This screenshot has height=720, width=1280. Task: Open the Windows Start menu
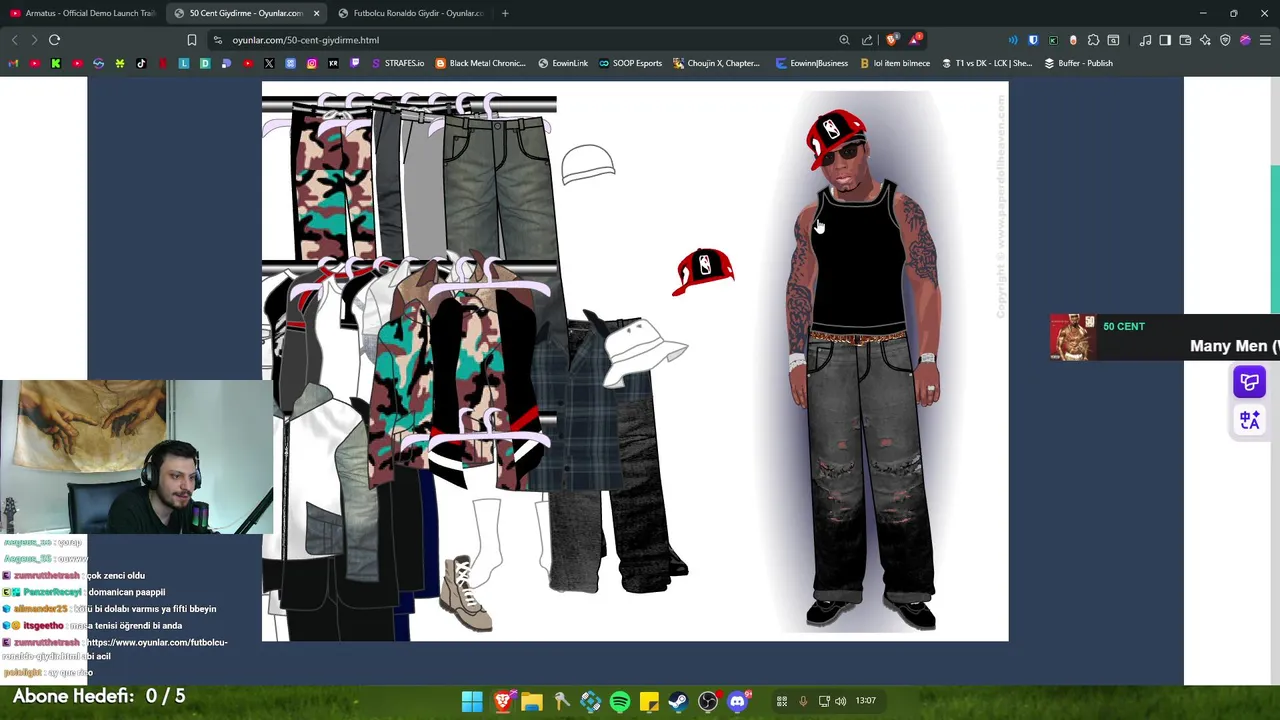(472, 701)
